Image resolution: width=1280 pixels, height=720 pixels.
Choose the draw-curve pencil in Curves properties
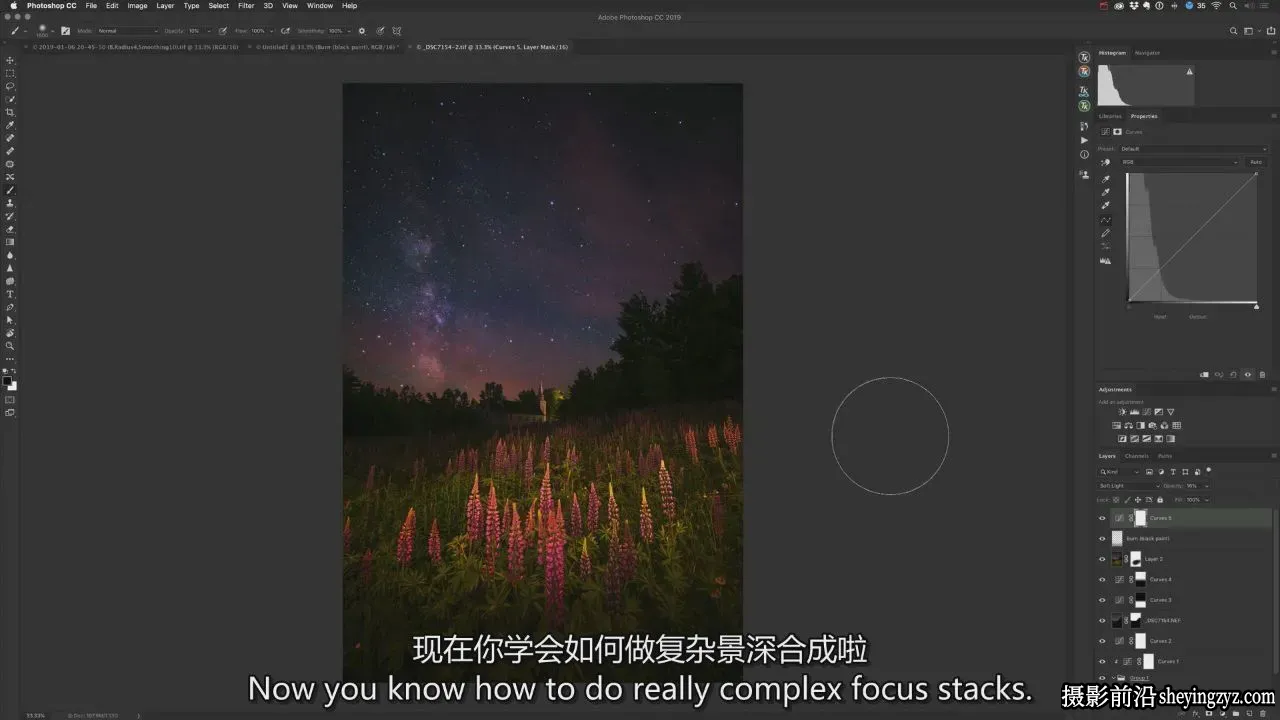1106,233
